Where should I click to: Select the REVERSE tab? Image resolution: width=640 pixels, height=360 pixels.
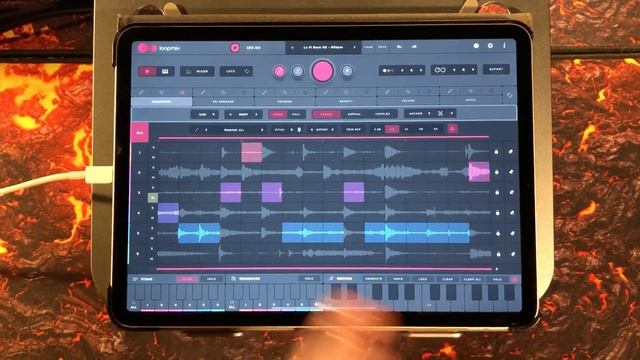click(x=285, y=101)
